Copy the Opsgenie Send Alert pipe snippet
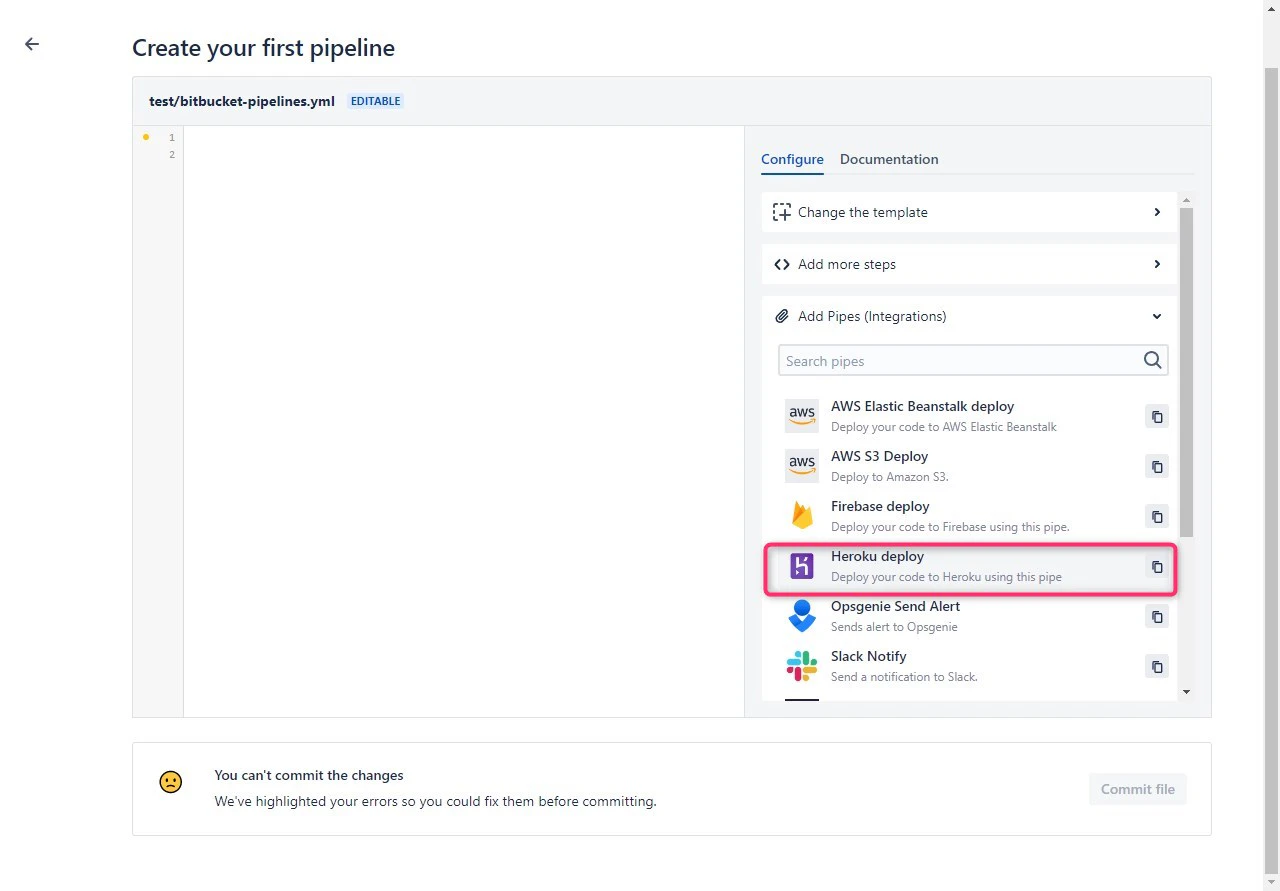 [1157, 617]
